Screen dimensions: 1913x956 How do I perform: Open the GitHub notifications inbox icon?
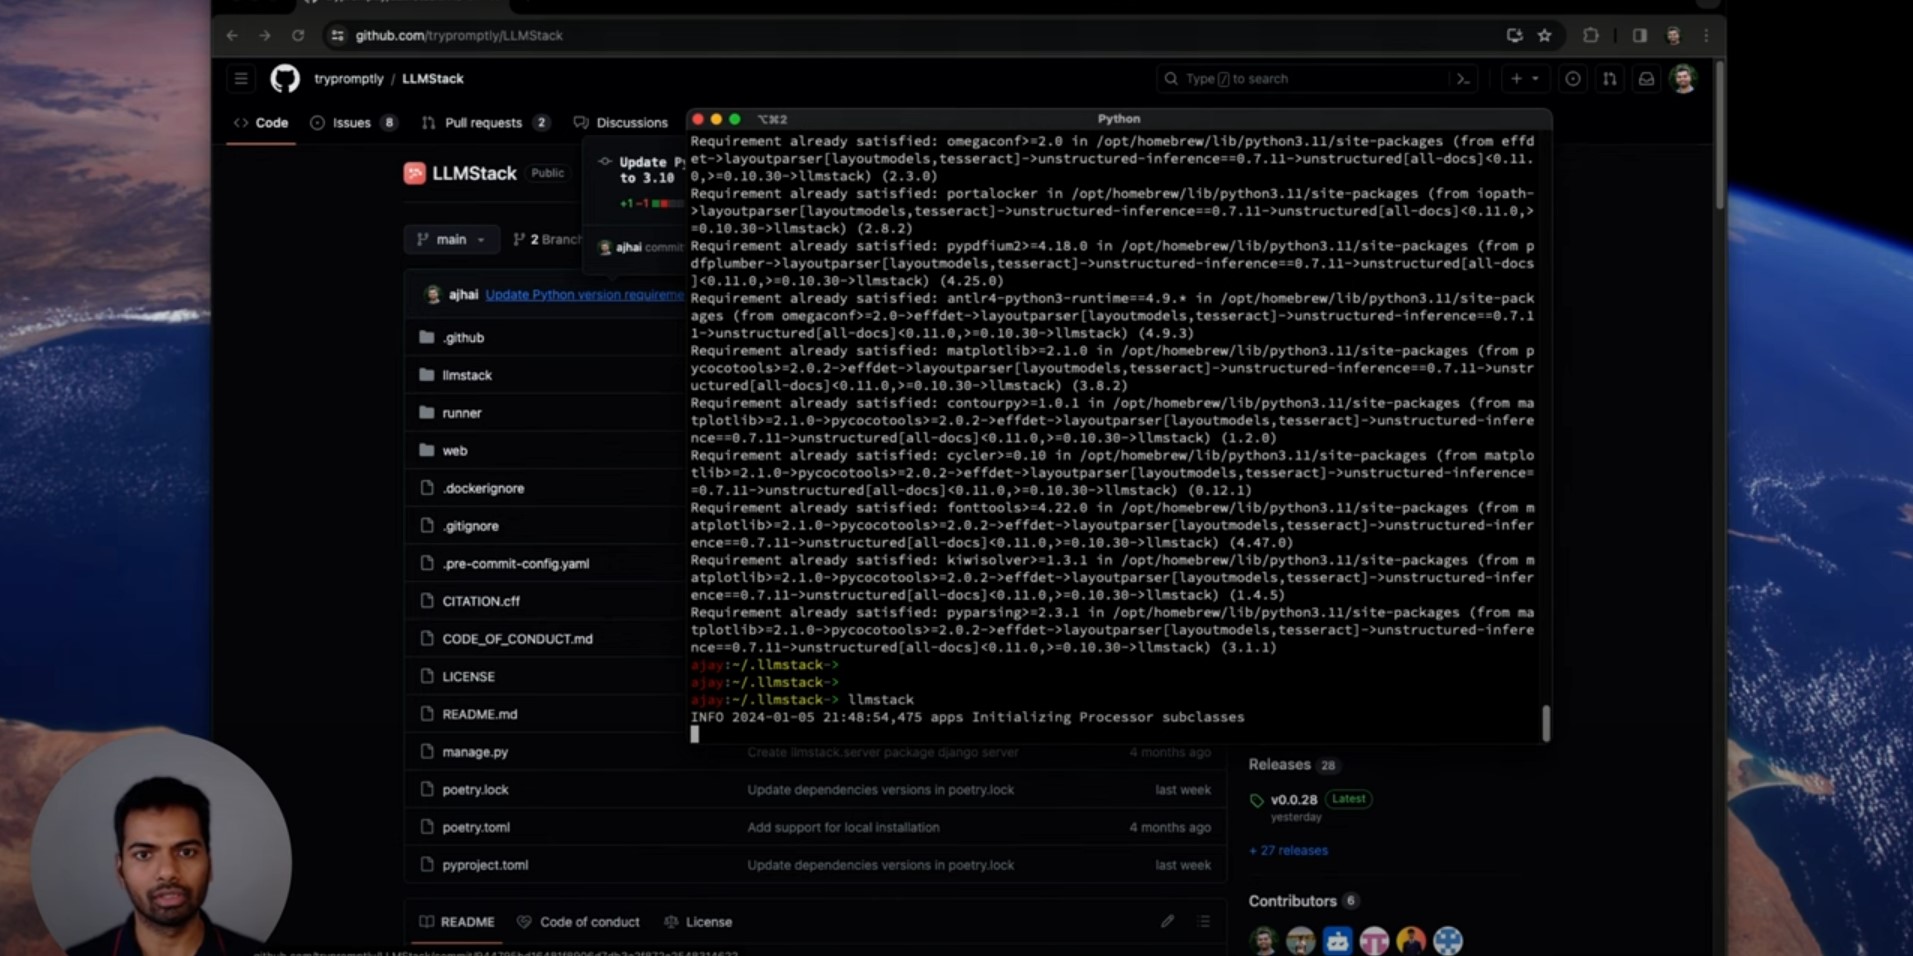tap(1646, 78)
